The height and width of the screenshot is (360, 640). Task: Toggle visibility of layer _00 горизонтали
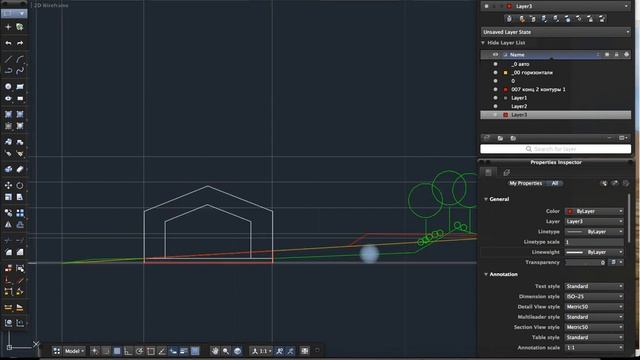point(496,73)
